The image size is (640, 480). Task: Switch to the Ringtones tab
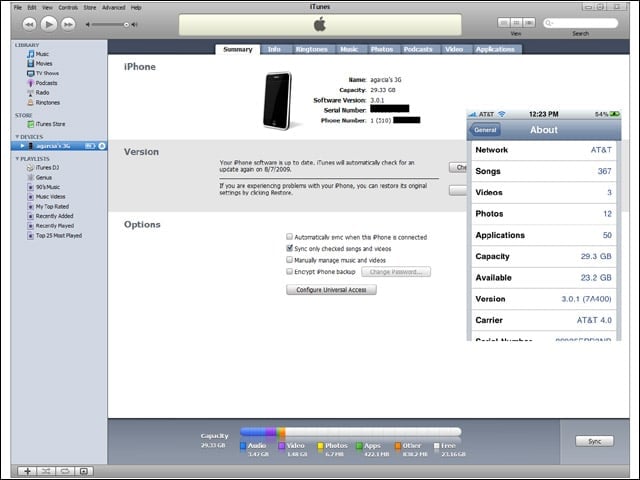click(311, 49)
